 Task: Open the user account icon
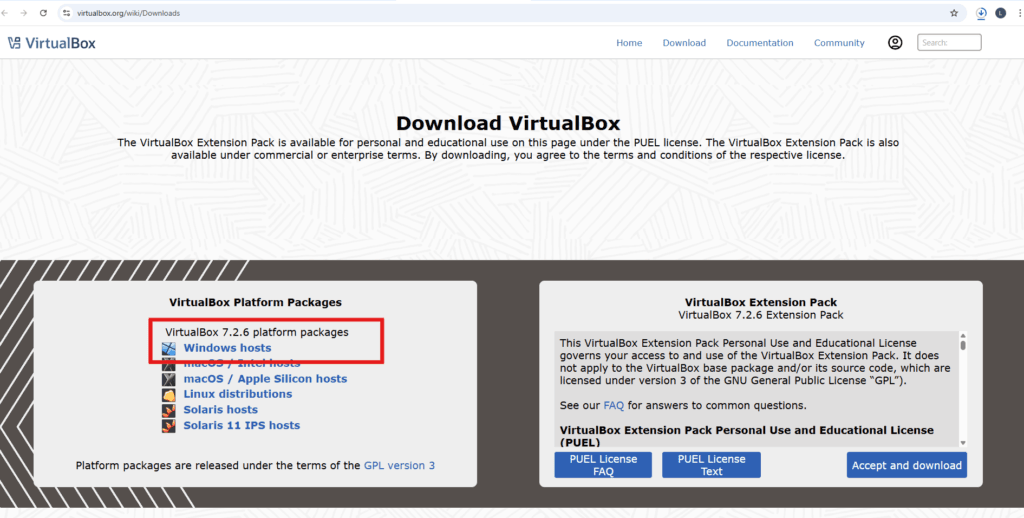[x=895, y=42]
